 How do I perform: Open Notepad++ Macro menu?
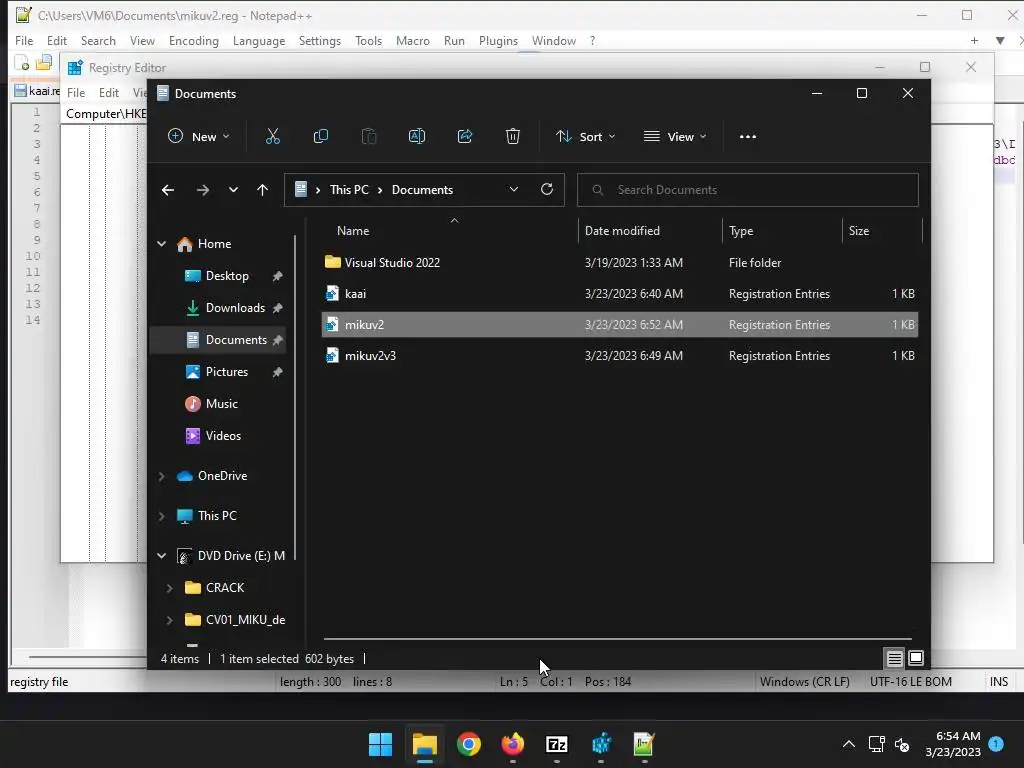click(x=413, y=40)
